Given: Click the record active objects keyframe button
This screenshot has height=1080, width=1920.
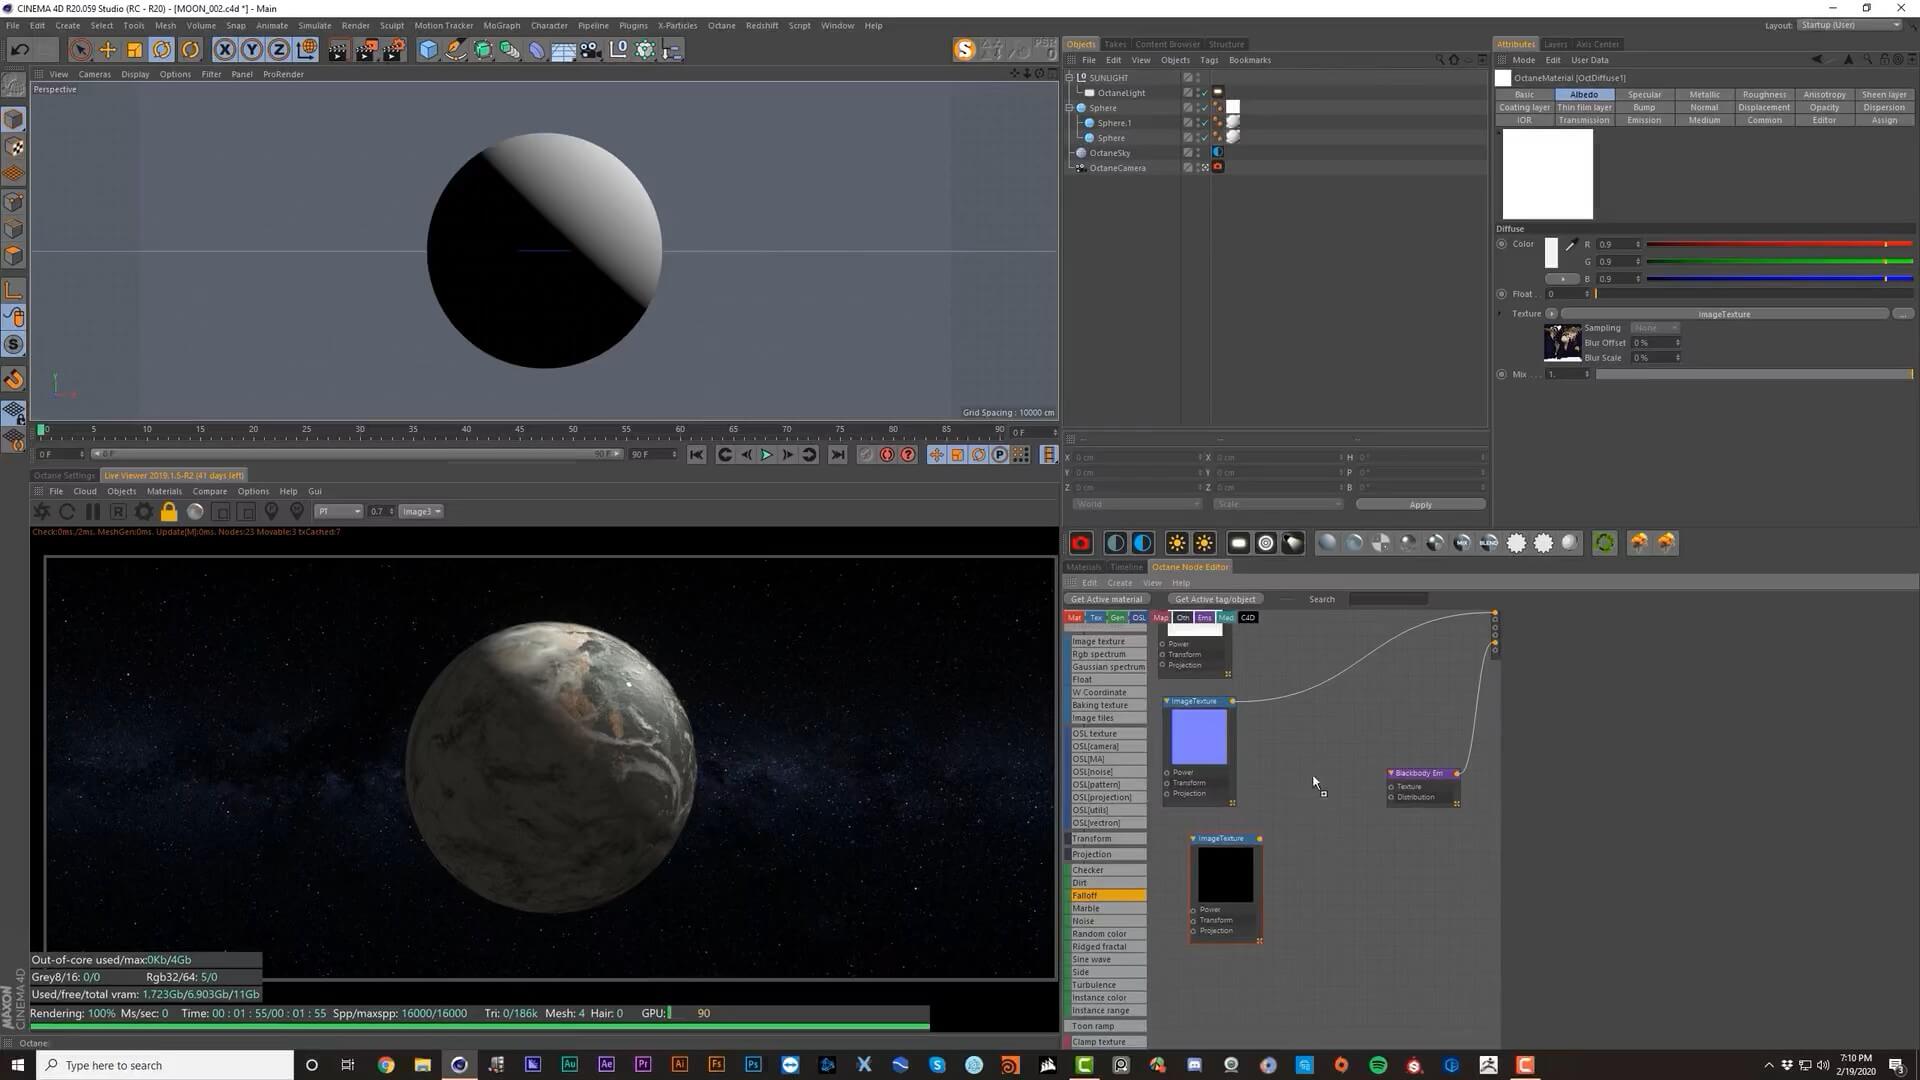Looking at the screenshot, I should [x=866, y=455].
